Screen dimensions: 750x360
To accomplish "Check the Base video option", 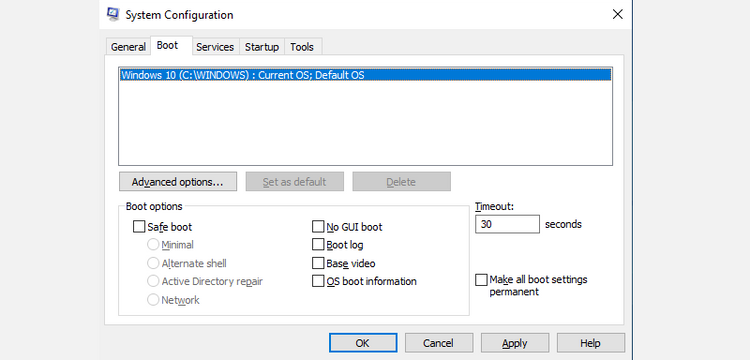I will coord(318,263).
